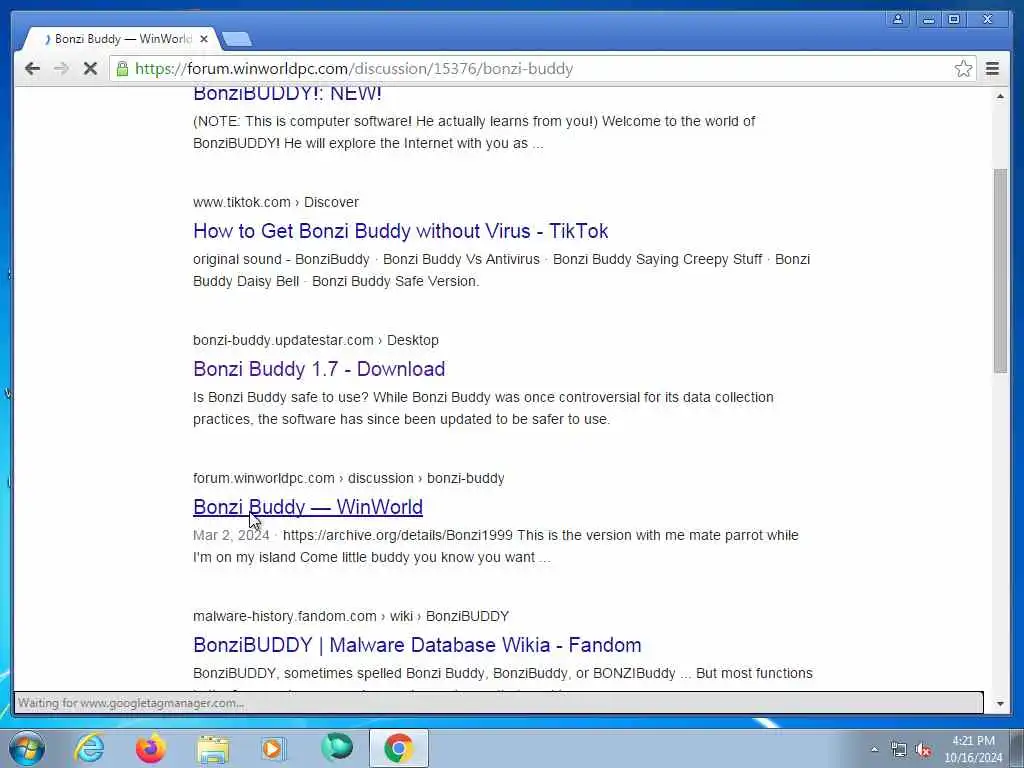Open BonziBUDDY | Malware Database Wikia - Fandom

pyautogui.click(x=417, y=645)
